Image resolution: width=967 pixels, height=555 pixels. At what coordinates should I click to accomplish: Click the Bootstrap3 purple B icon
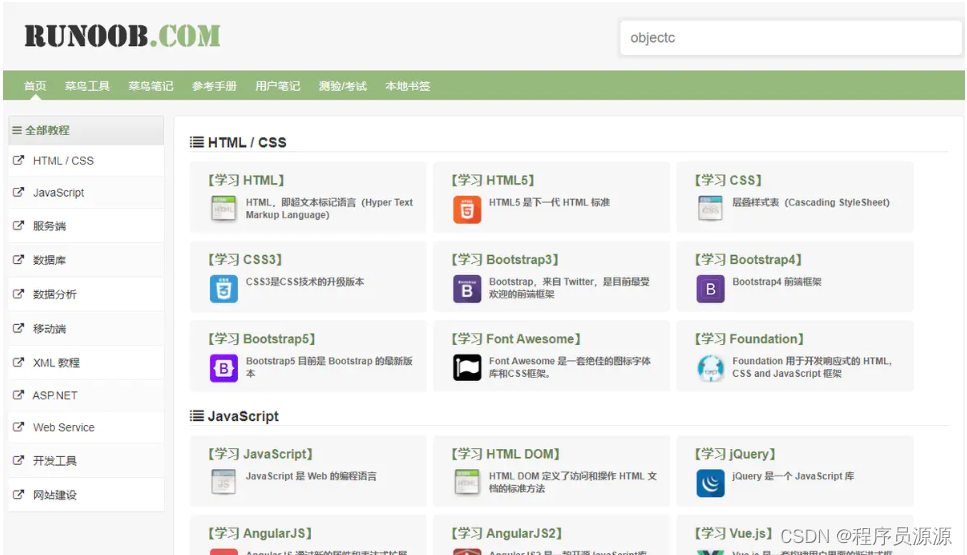click(467, 288)
